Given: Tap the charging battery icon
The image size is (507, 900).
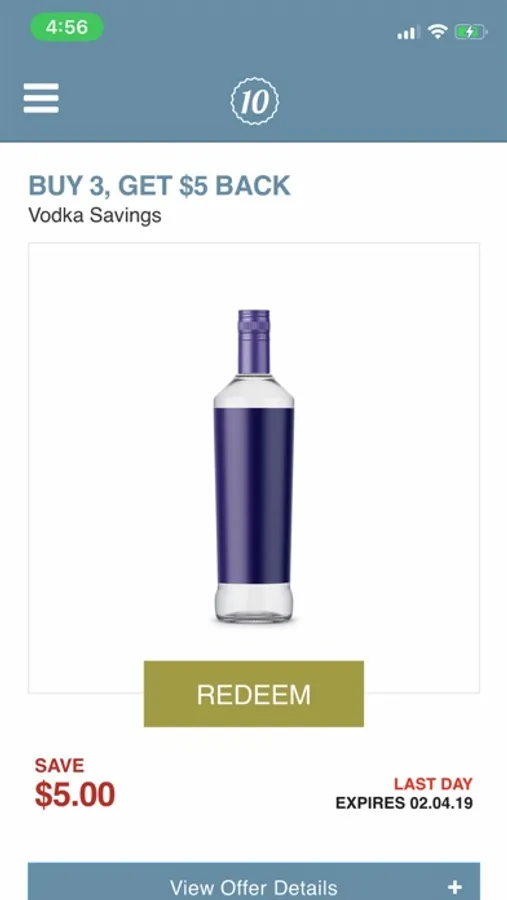Looking at the screenshot, I should (471, 32).
